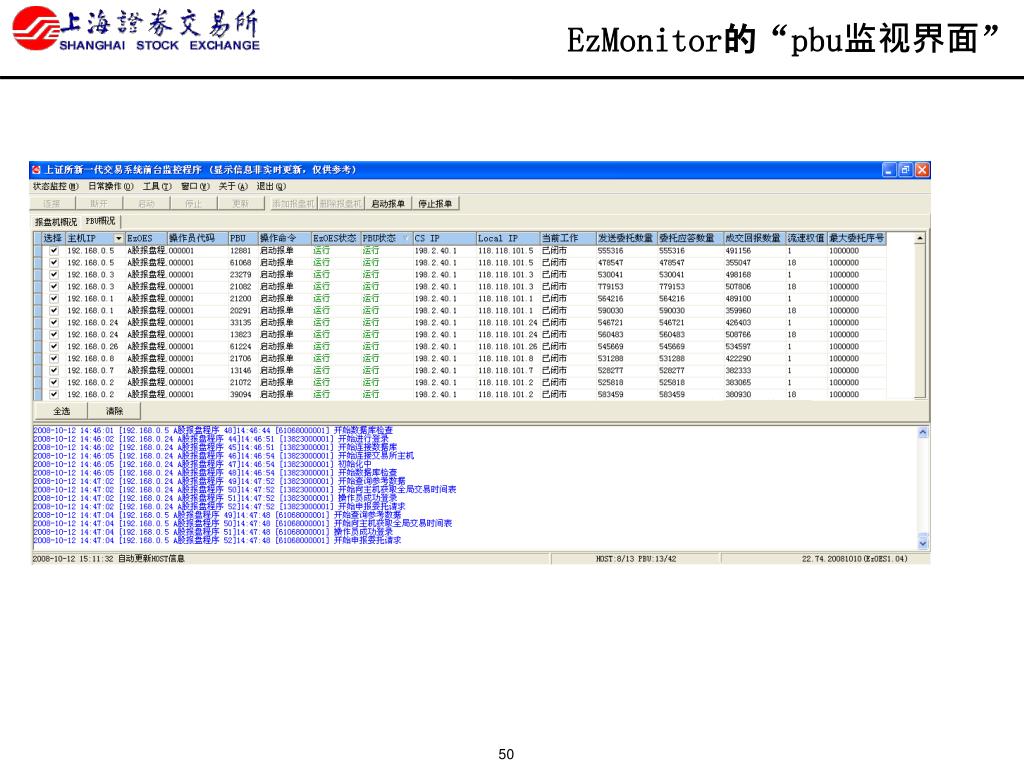Click the 停止报单 toolbar button

436,204
